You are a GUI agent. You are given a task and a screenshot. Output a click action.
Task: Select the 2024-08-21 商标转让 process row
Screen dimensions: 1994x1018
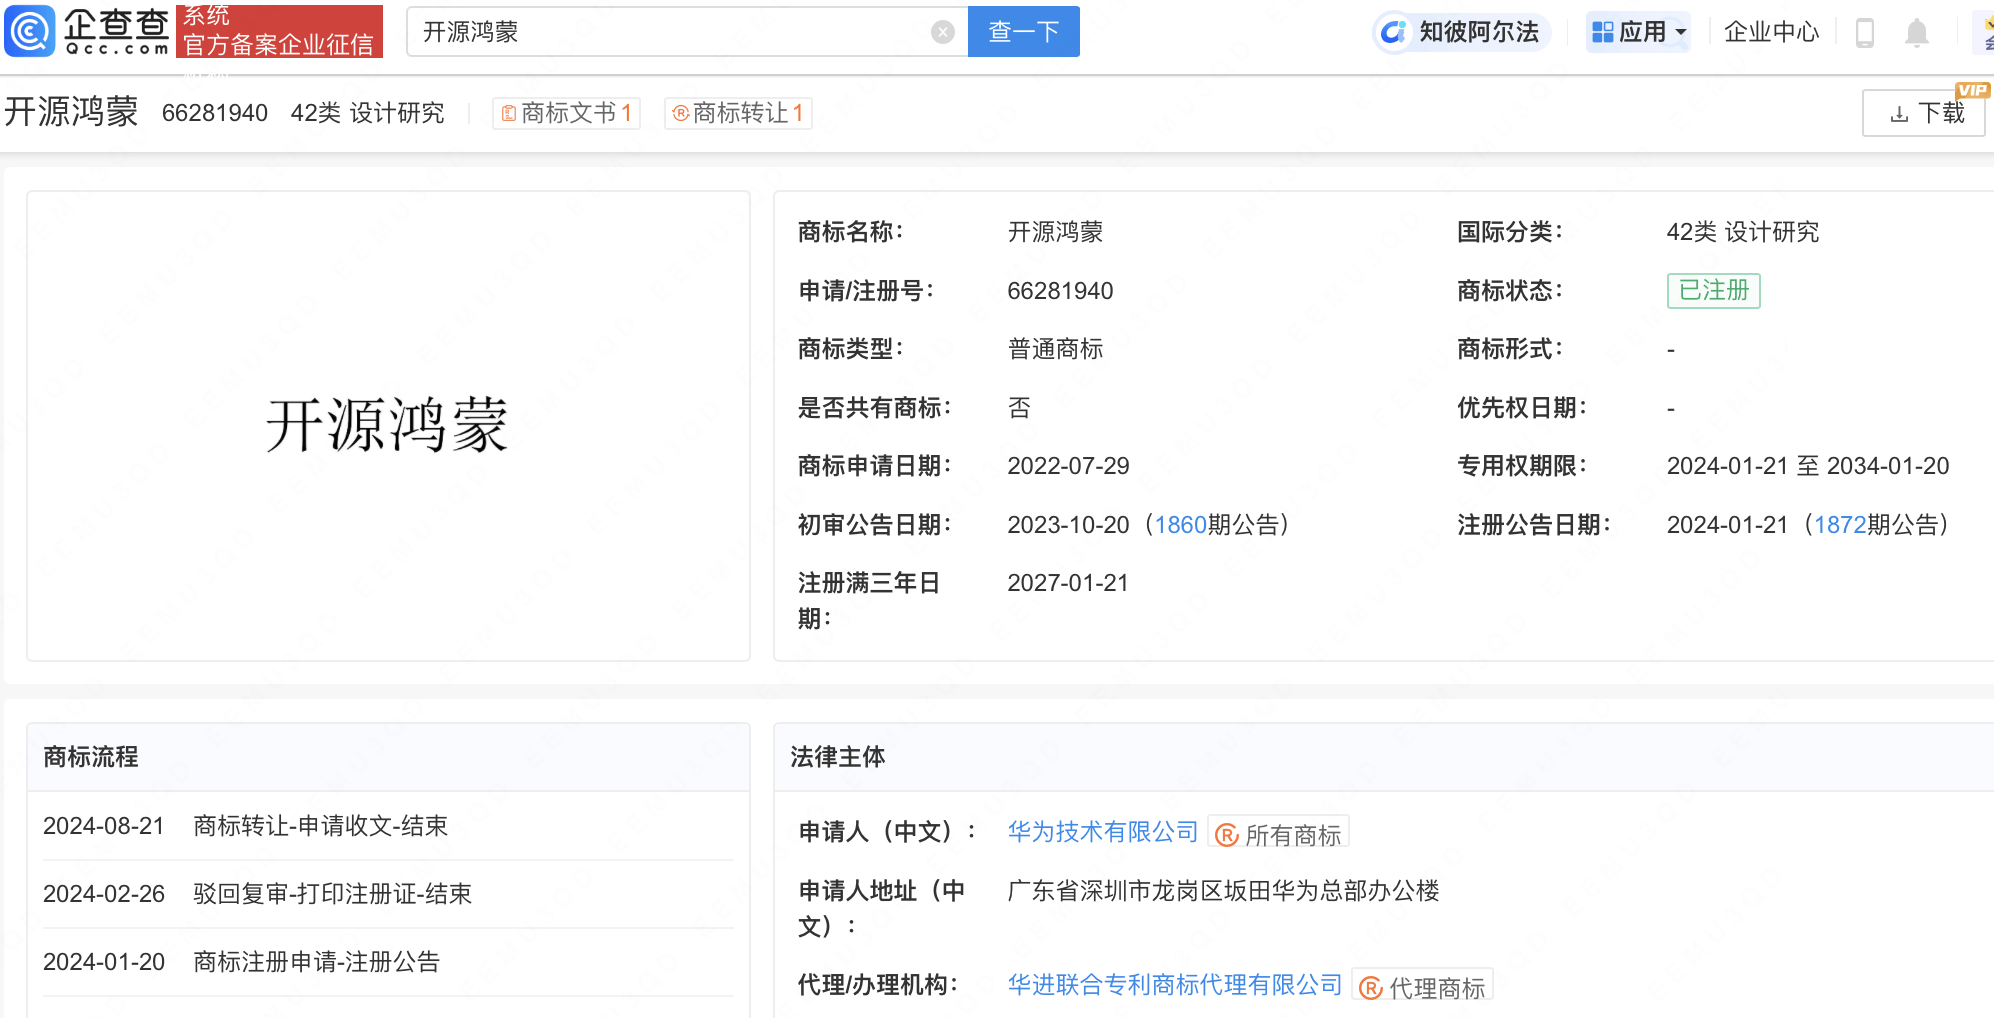coord(388,826)
